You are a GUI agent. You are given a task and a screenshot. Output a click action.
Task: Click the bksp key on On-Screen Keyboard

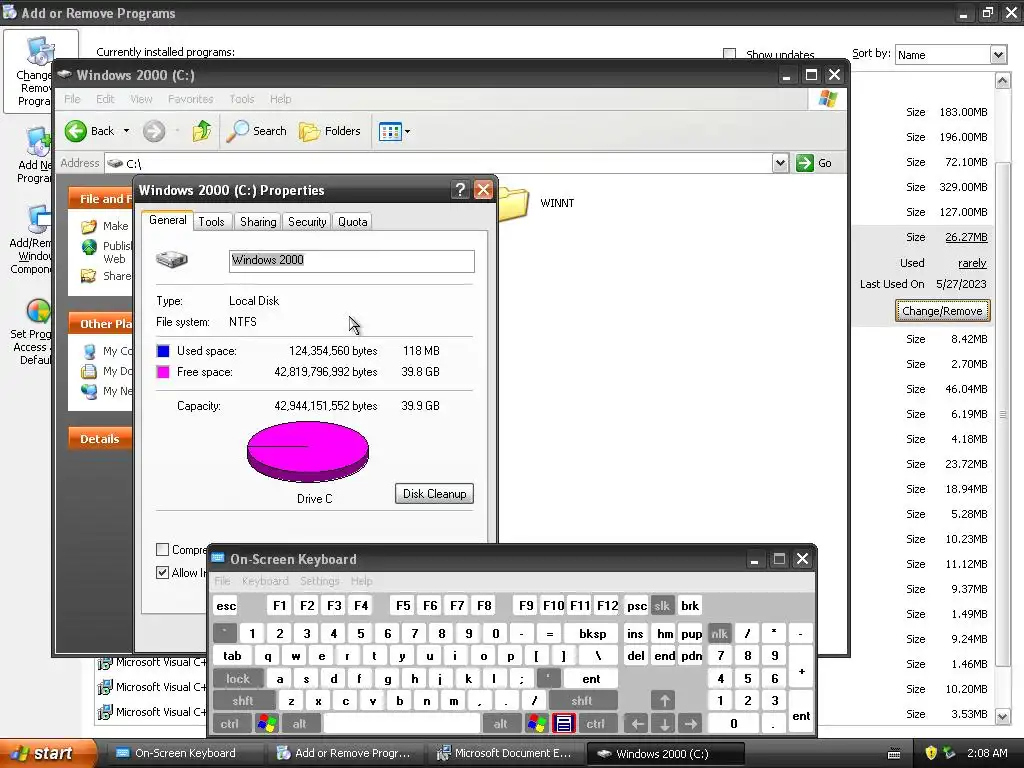coord(592,633)
